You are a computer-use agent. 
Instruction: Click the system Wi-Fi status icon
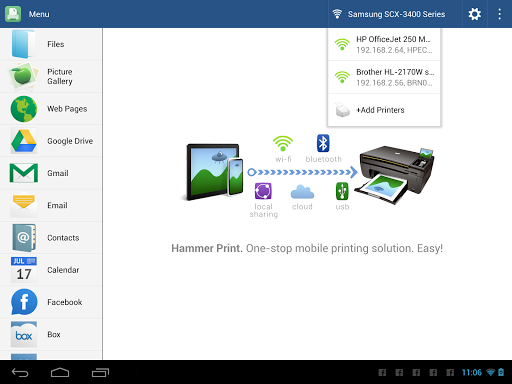pyautogui.click(x=490, y=372)
